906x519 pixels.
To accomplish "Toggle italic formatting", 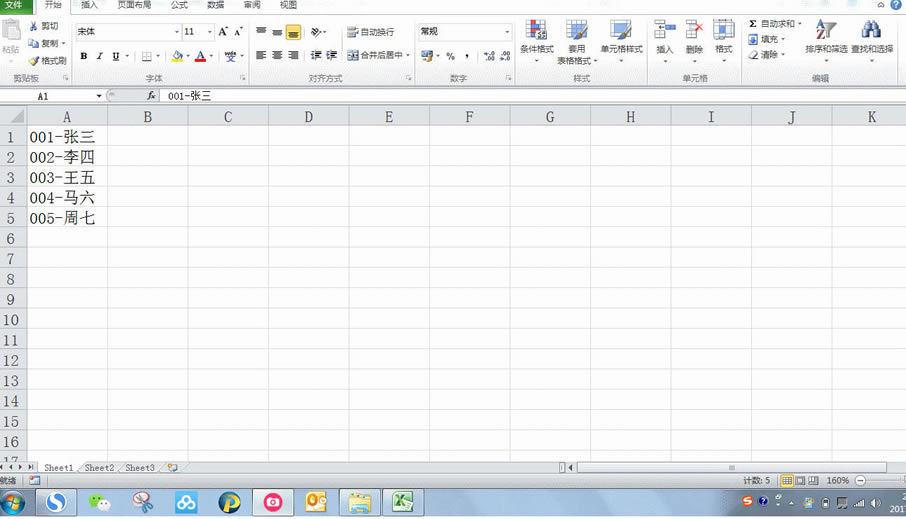I will (99, 56).
